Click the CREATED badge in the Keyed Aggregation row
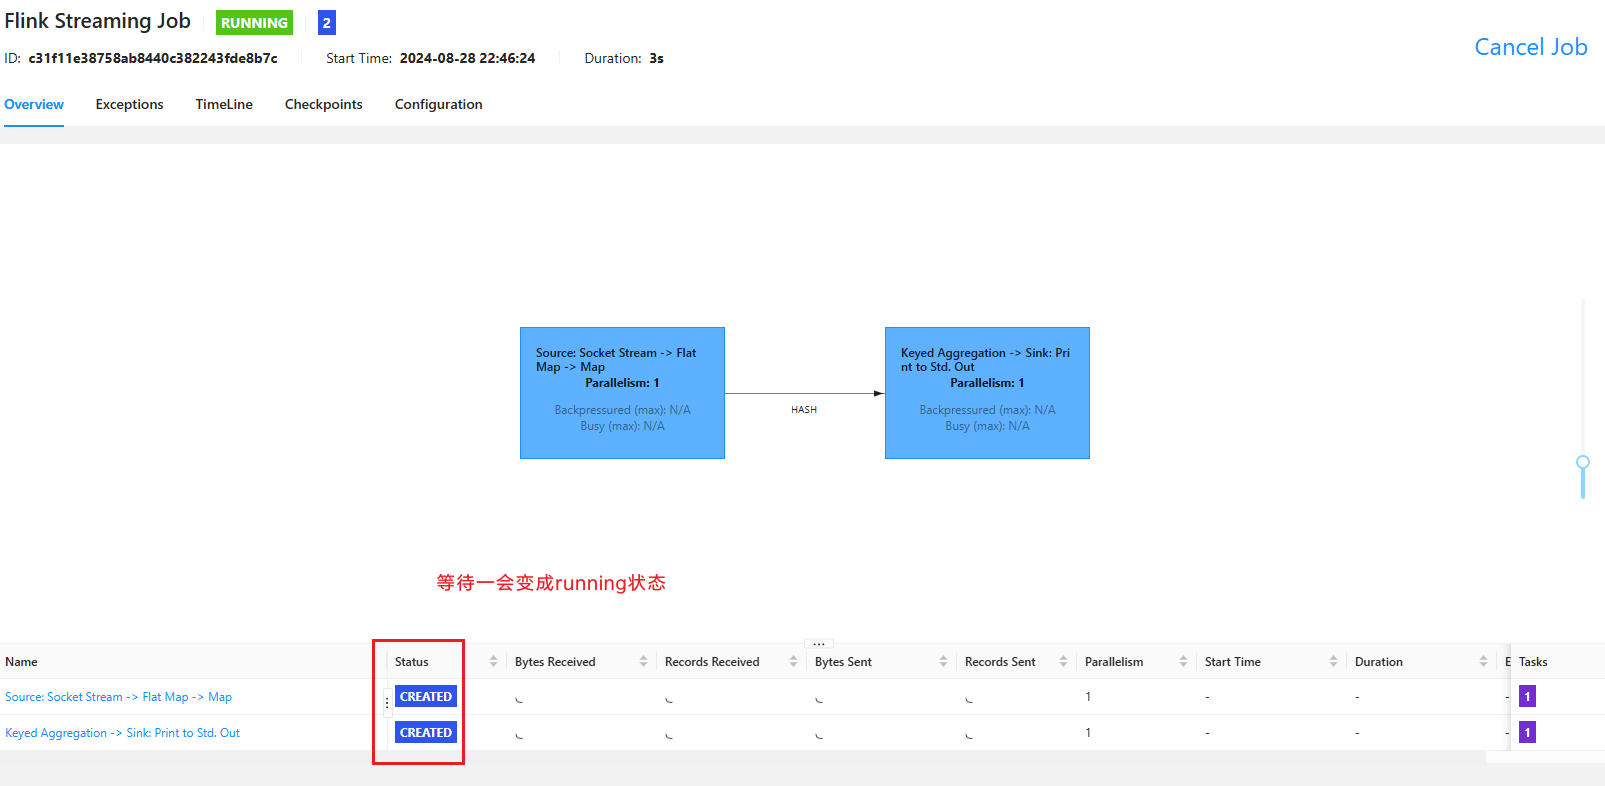The width and height of the screenshot is (1605, 786). [426, 733]
